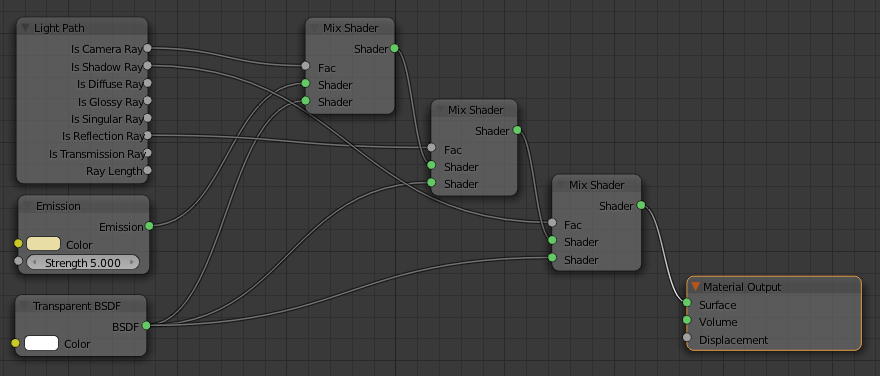This screenshot has height=376, width=880.
Task: Collapse the Transparent BSDF node
Action: (24, 306)
